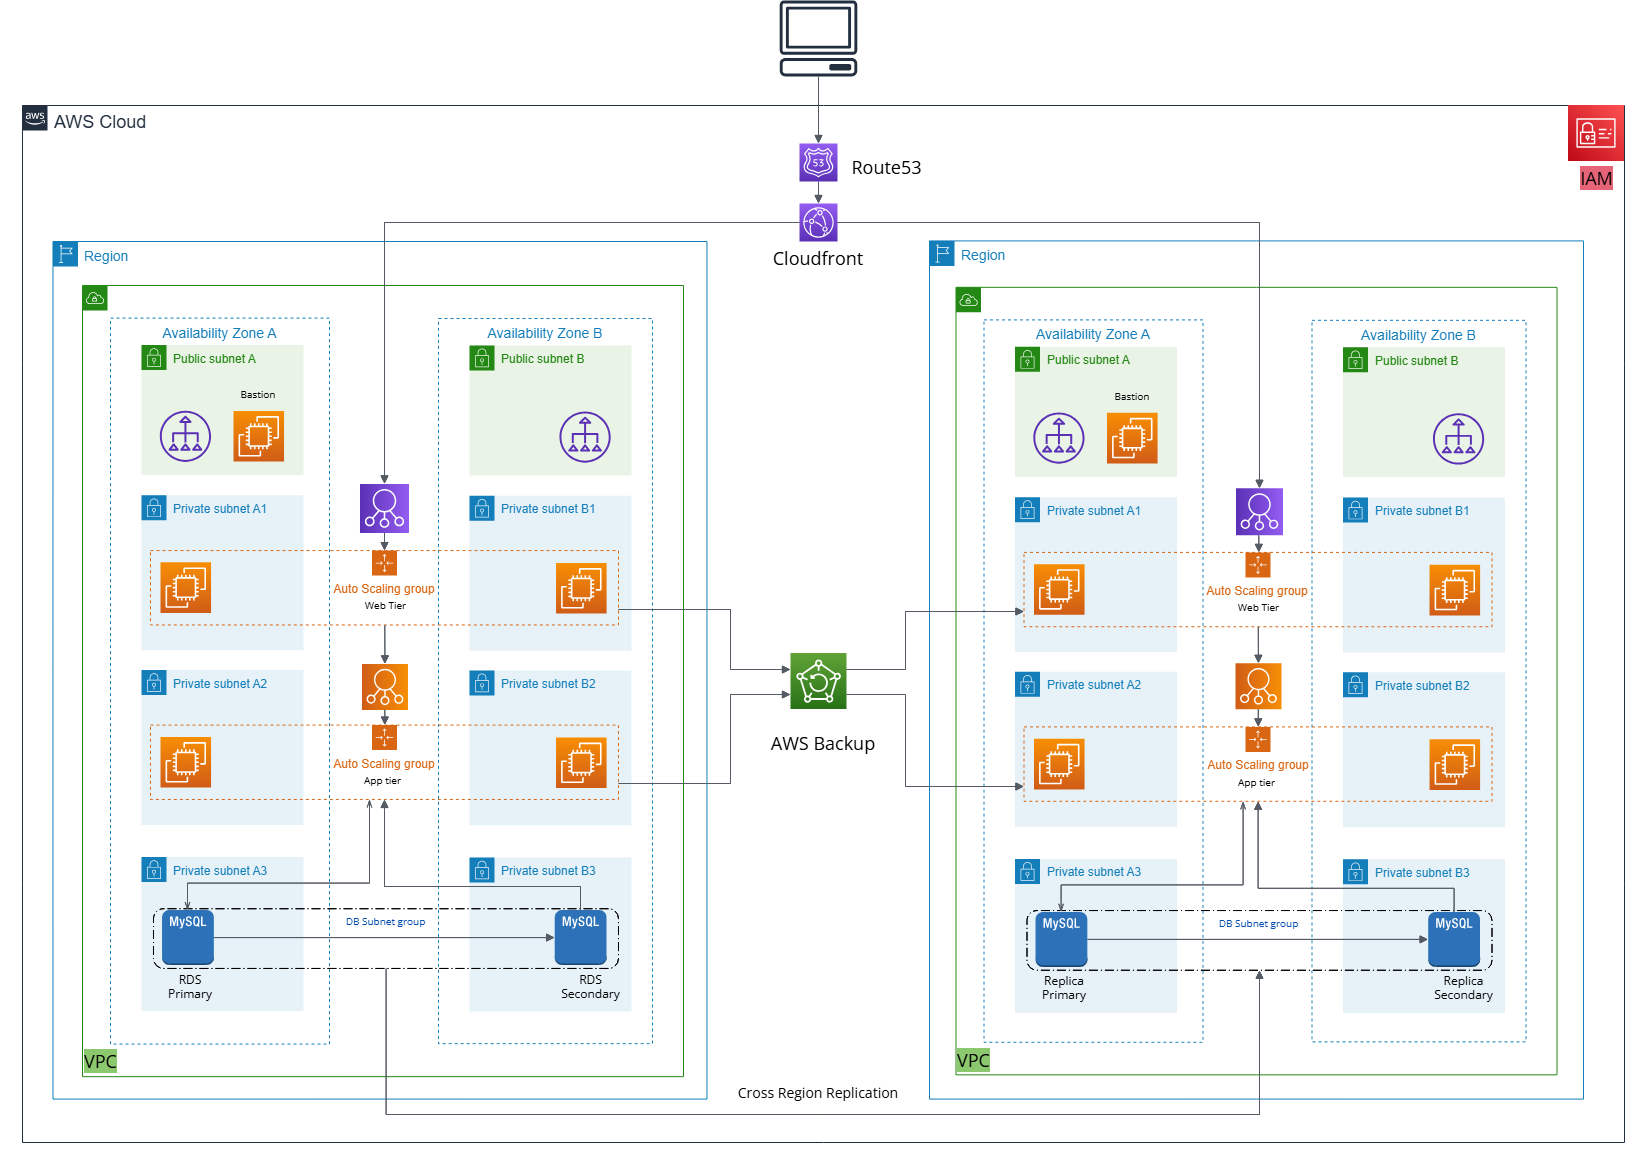
Task: Select orange App tier load balancer, right Region
Action: (x=1258, y=686)
